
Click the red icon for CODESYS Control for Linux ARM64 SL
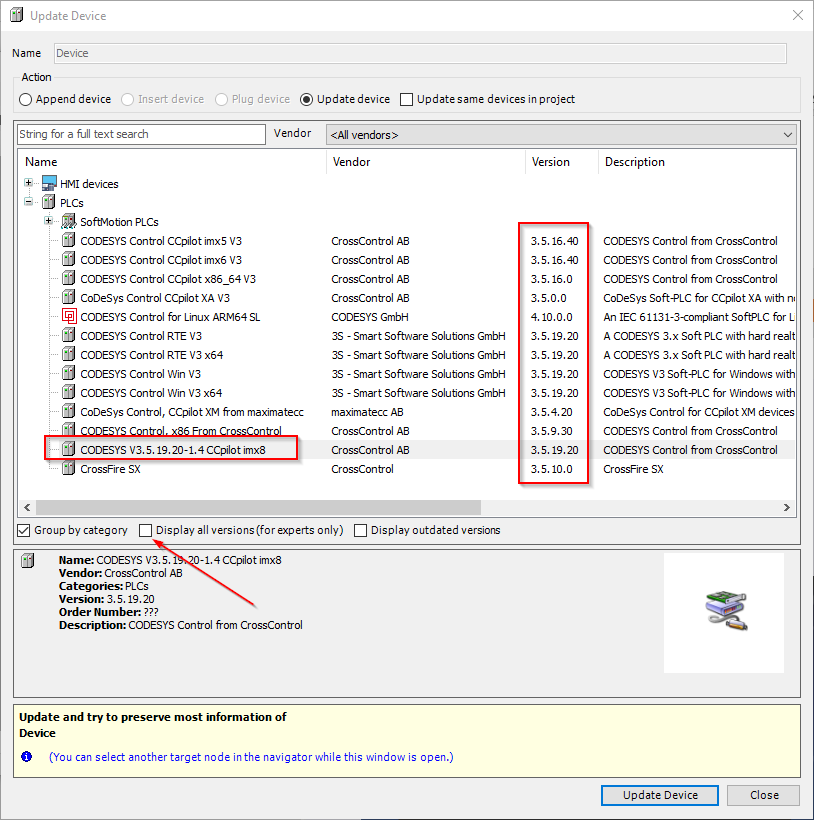[68, 315]
